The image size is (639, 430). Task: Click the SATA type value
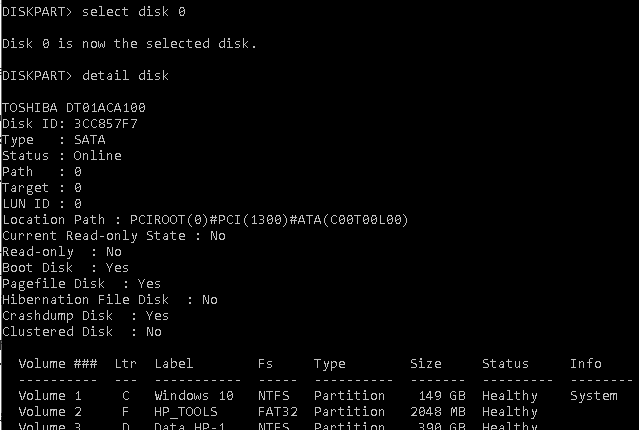click(90, 139)
